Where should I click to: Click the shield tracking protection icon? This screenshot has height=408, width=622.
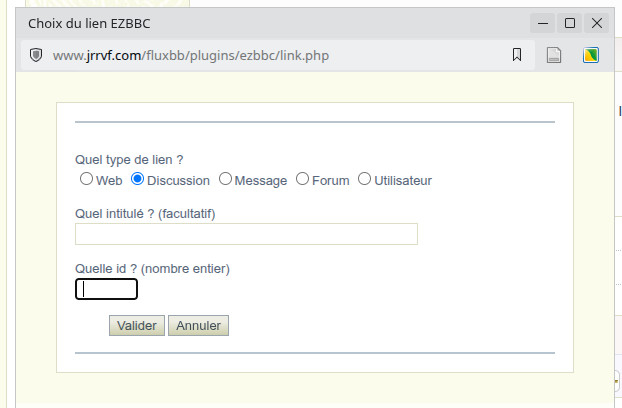pyautogui.click(x=36, y=55)
